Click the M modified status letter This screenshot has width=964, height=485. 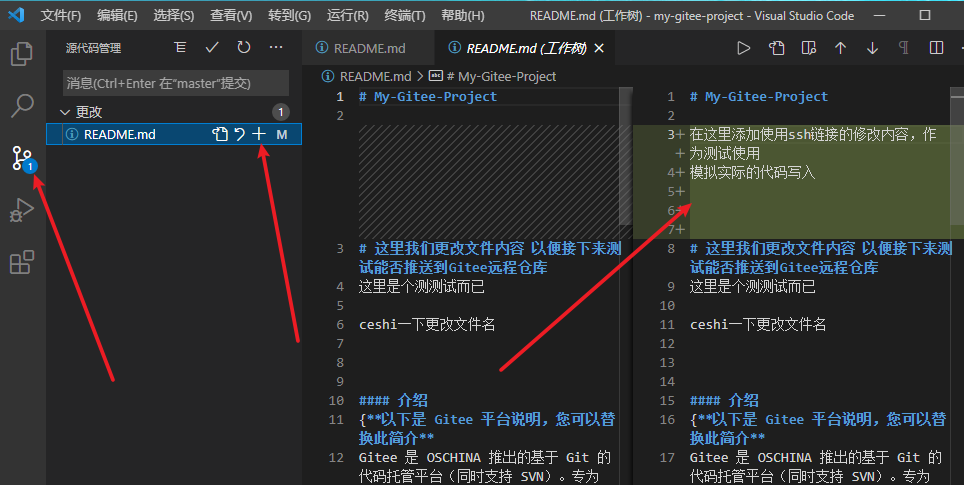(x=282, y=134)
